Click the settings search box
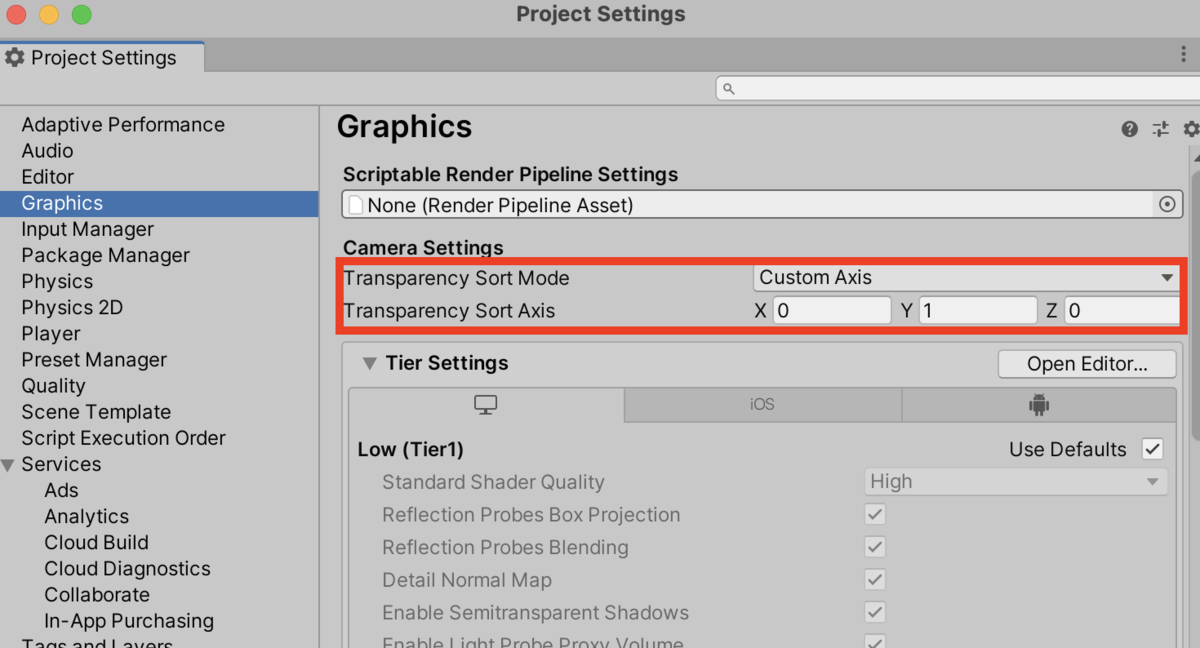 pos(957,89)
